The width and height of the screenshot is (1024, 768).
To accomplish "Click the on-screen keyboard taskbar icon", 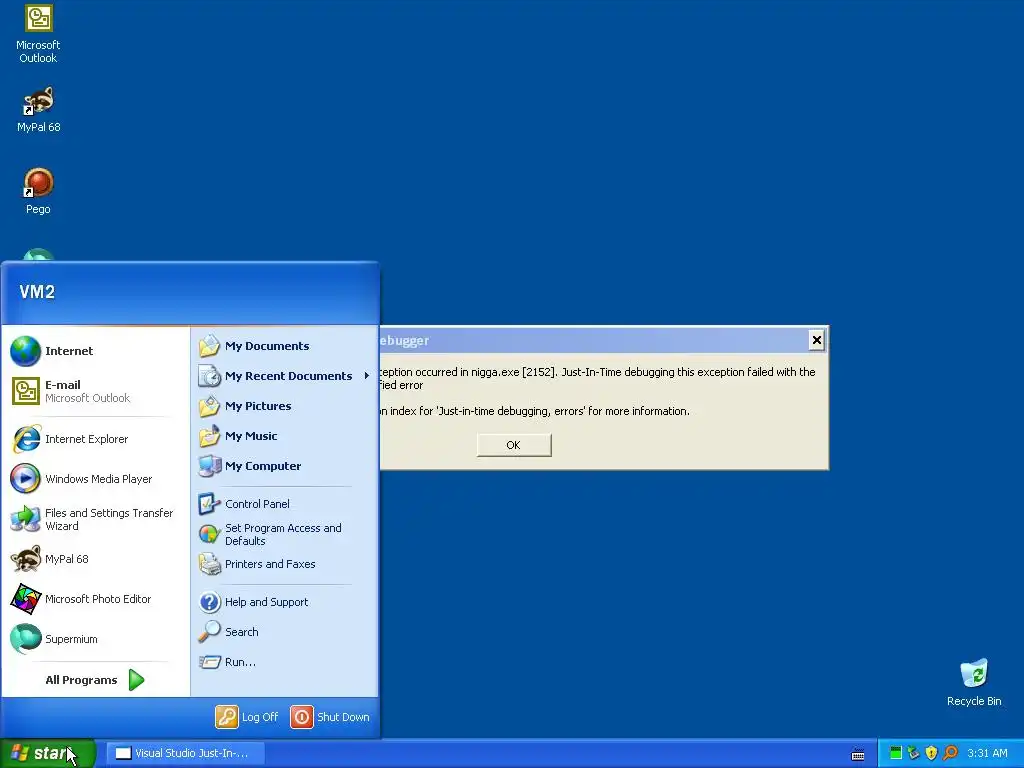I will pyautogui.click(x=858, y=754).
